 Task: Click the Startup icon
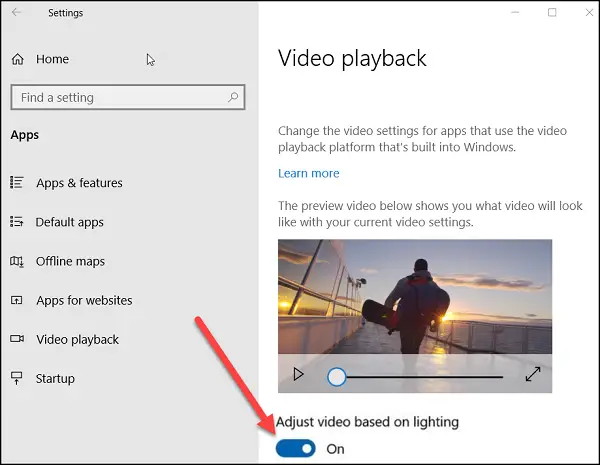pos(16,378)
